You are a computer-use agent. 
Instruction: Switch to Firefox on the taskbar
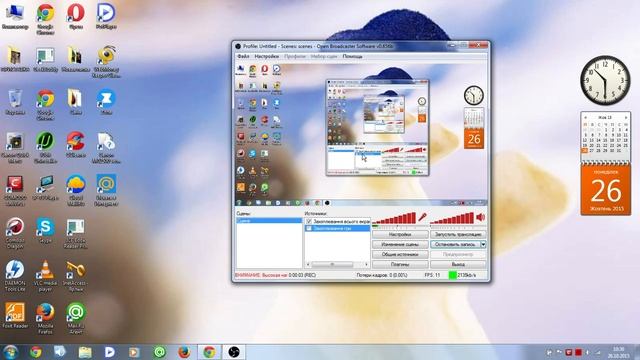184,352
